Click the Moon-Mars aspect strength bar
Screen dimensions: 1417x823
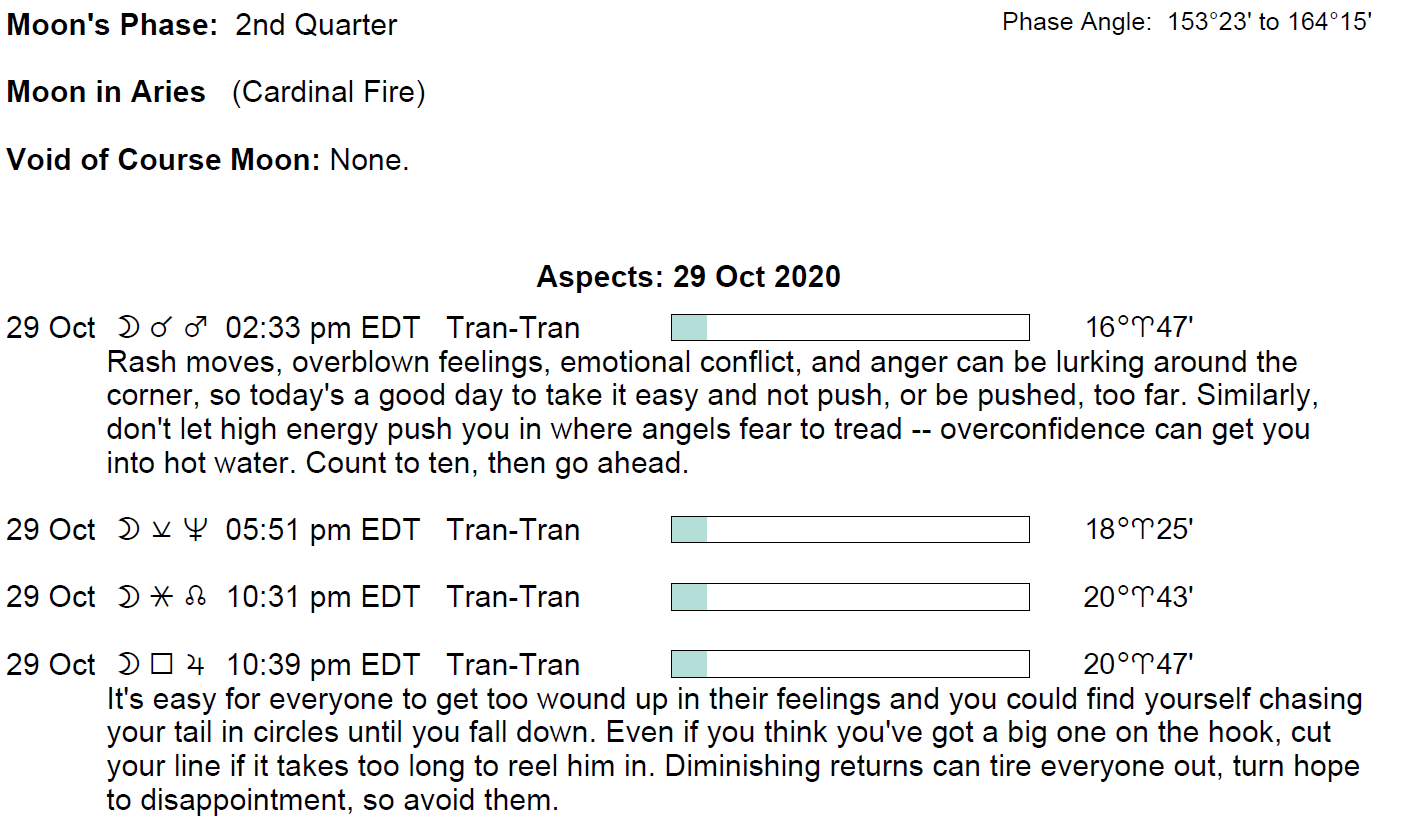click(849, 328)
